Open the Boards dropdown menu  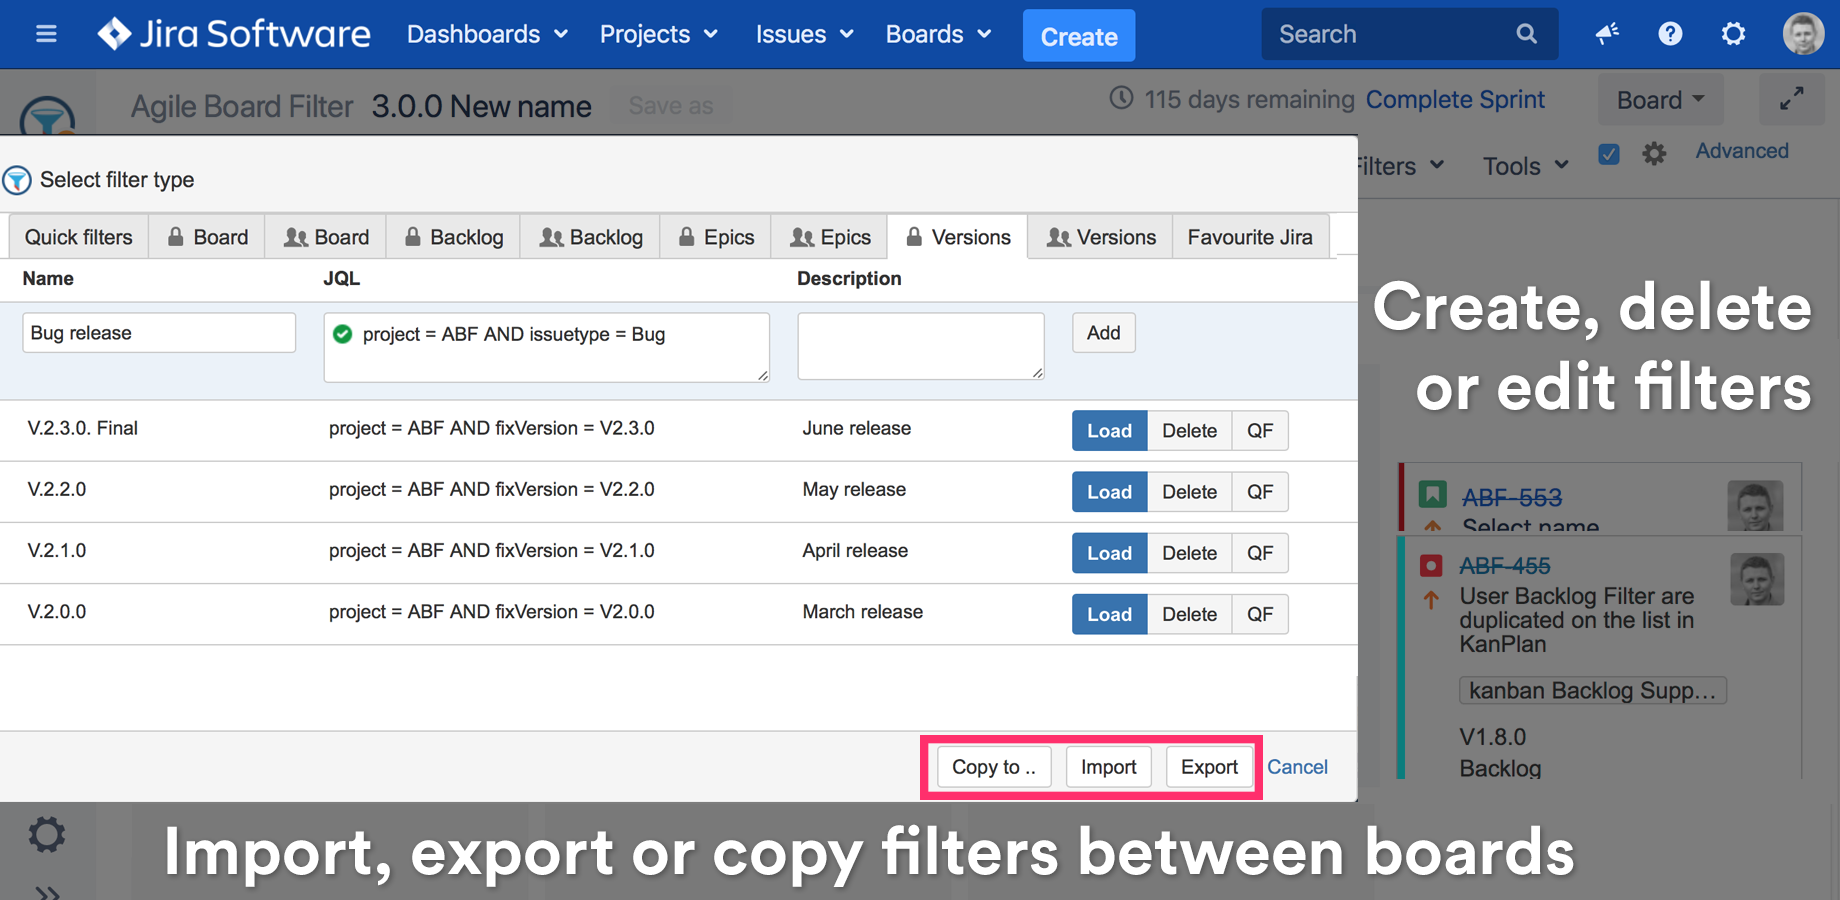pos(937,34)
